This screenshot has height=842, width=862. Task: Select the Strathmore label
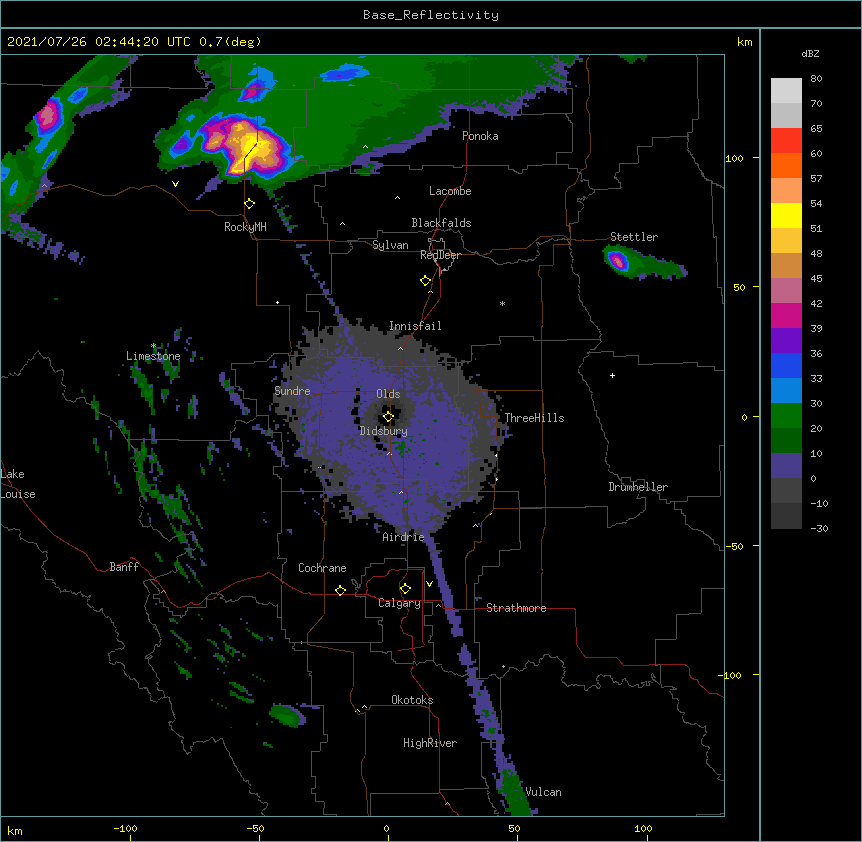tap(516, 608)
